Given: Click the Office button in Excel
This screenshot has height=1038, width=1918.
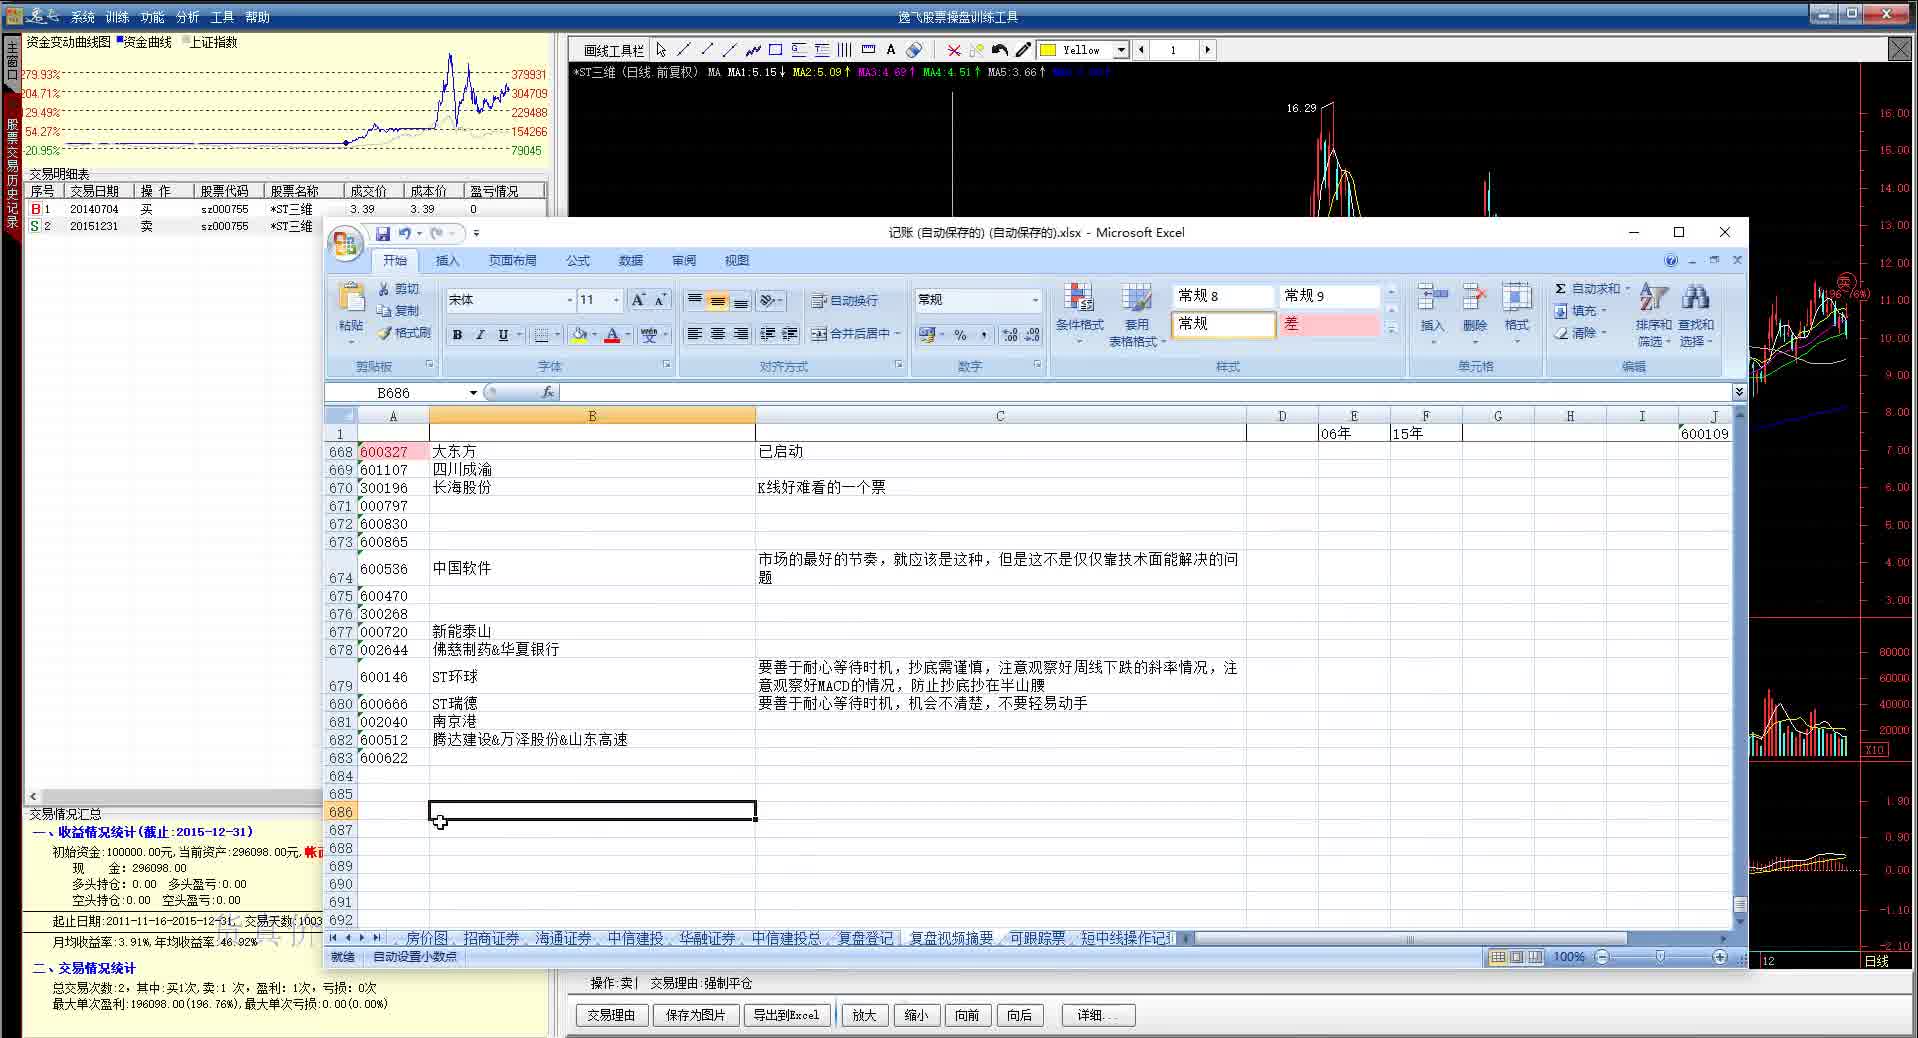Looking at the screenshot, I should [x=345, y=244].
